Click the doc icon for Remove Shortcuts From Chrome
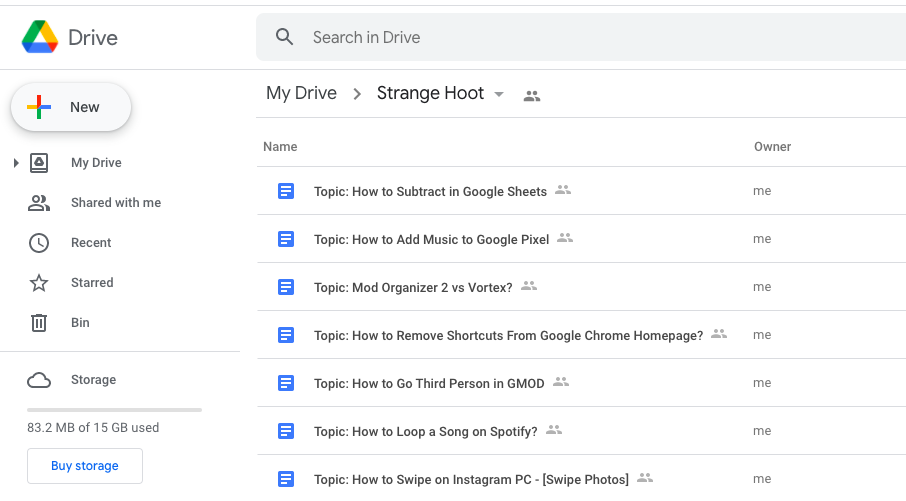 (x=286, y=335)
